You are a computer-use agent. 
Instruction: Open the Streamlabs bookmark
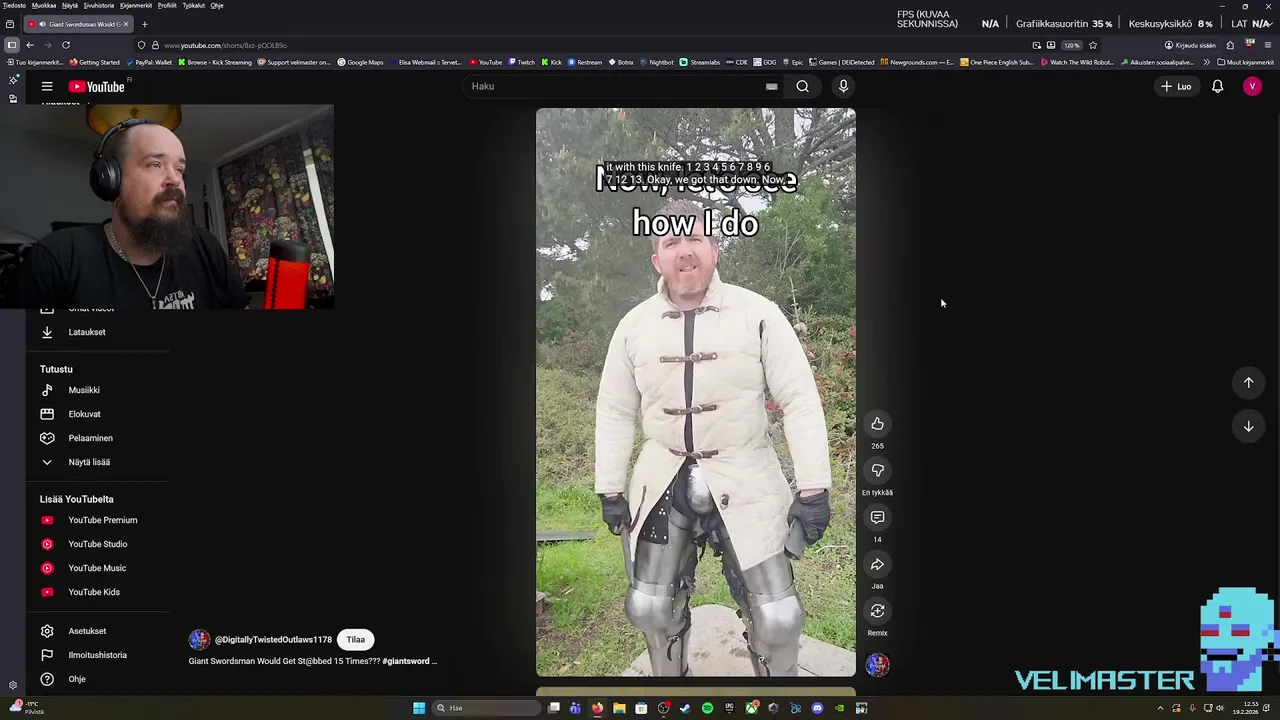tap(699, 62)
